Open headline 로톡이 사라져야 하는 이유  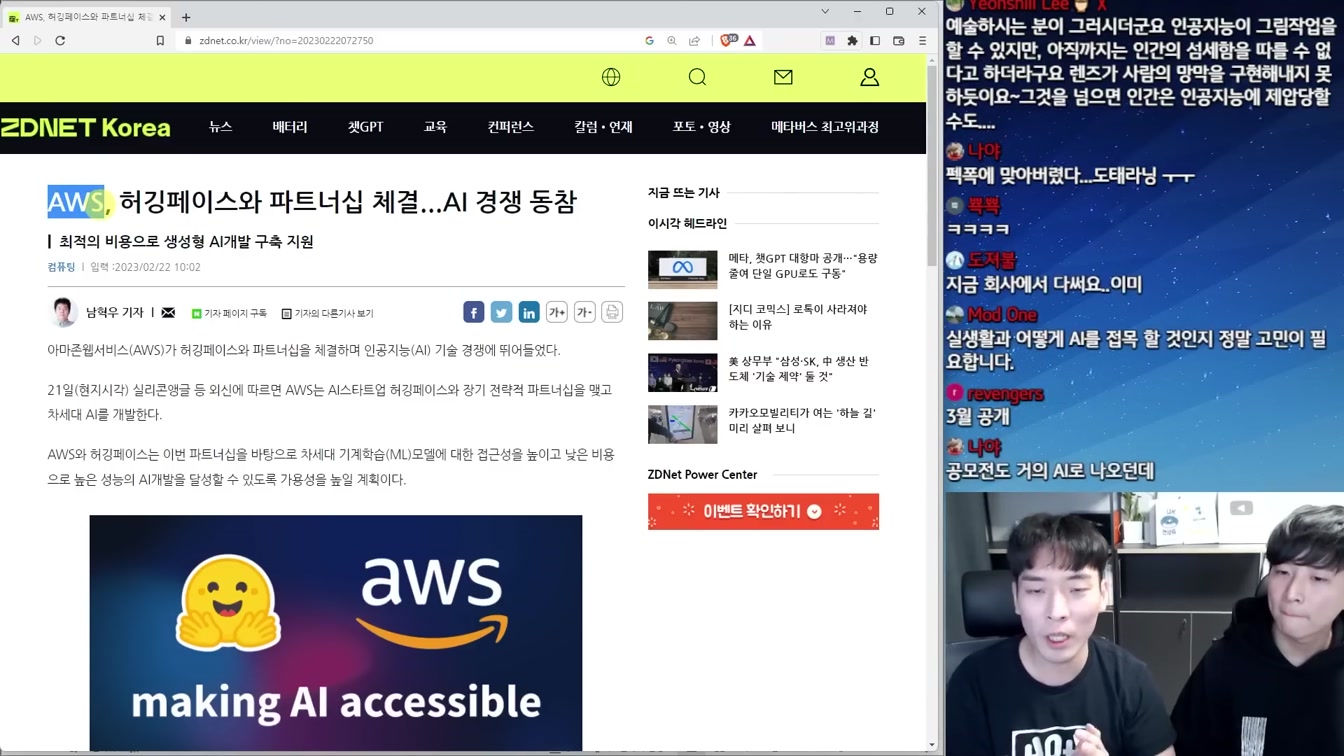[x=798, y=317]
